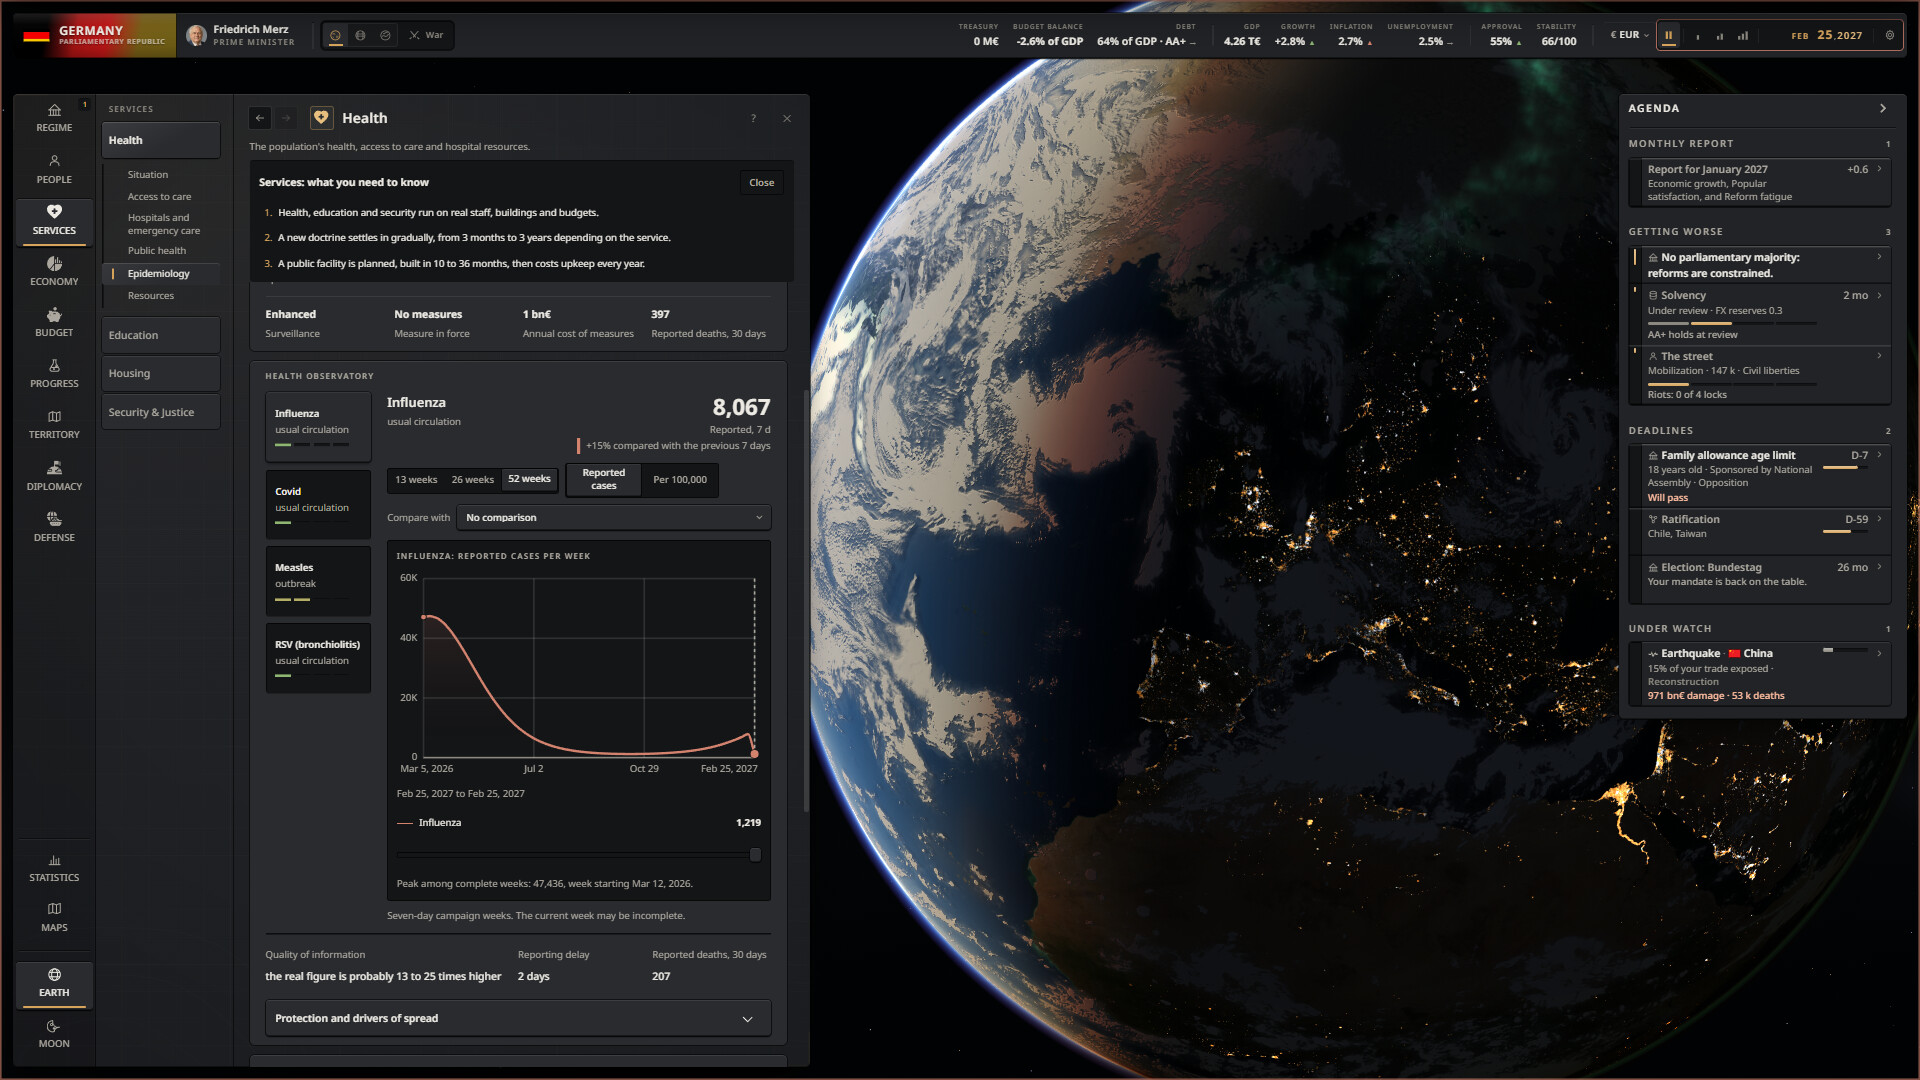1920x1080 pixels.
Task: Open the People section icon
Action: coord(54,169)
